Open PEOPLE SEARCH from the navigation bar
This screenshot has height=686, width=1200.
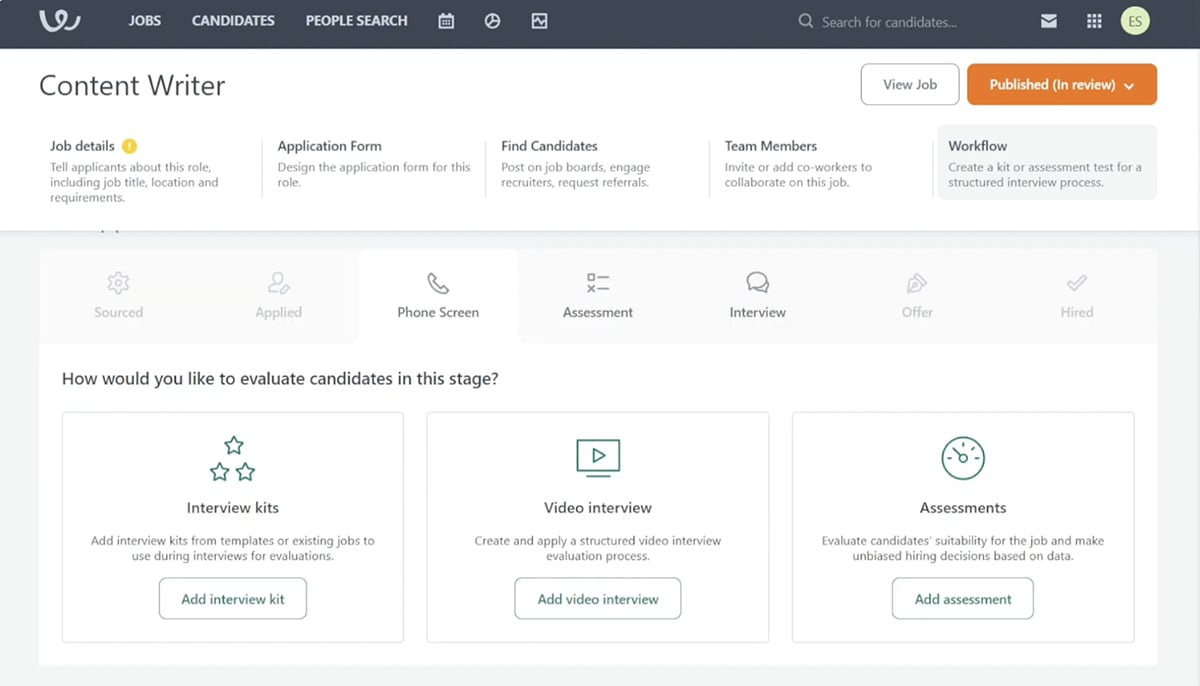[356, 20]
